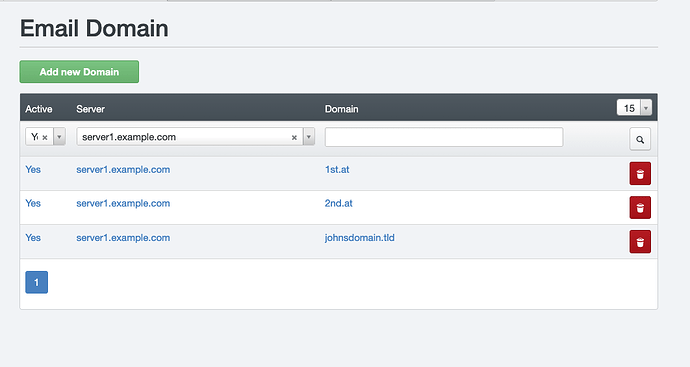Screen dimensions: 690x367
Task: Open the johnsdomain.tld domain link
Action: pos(360,238)
